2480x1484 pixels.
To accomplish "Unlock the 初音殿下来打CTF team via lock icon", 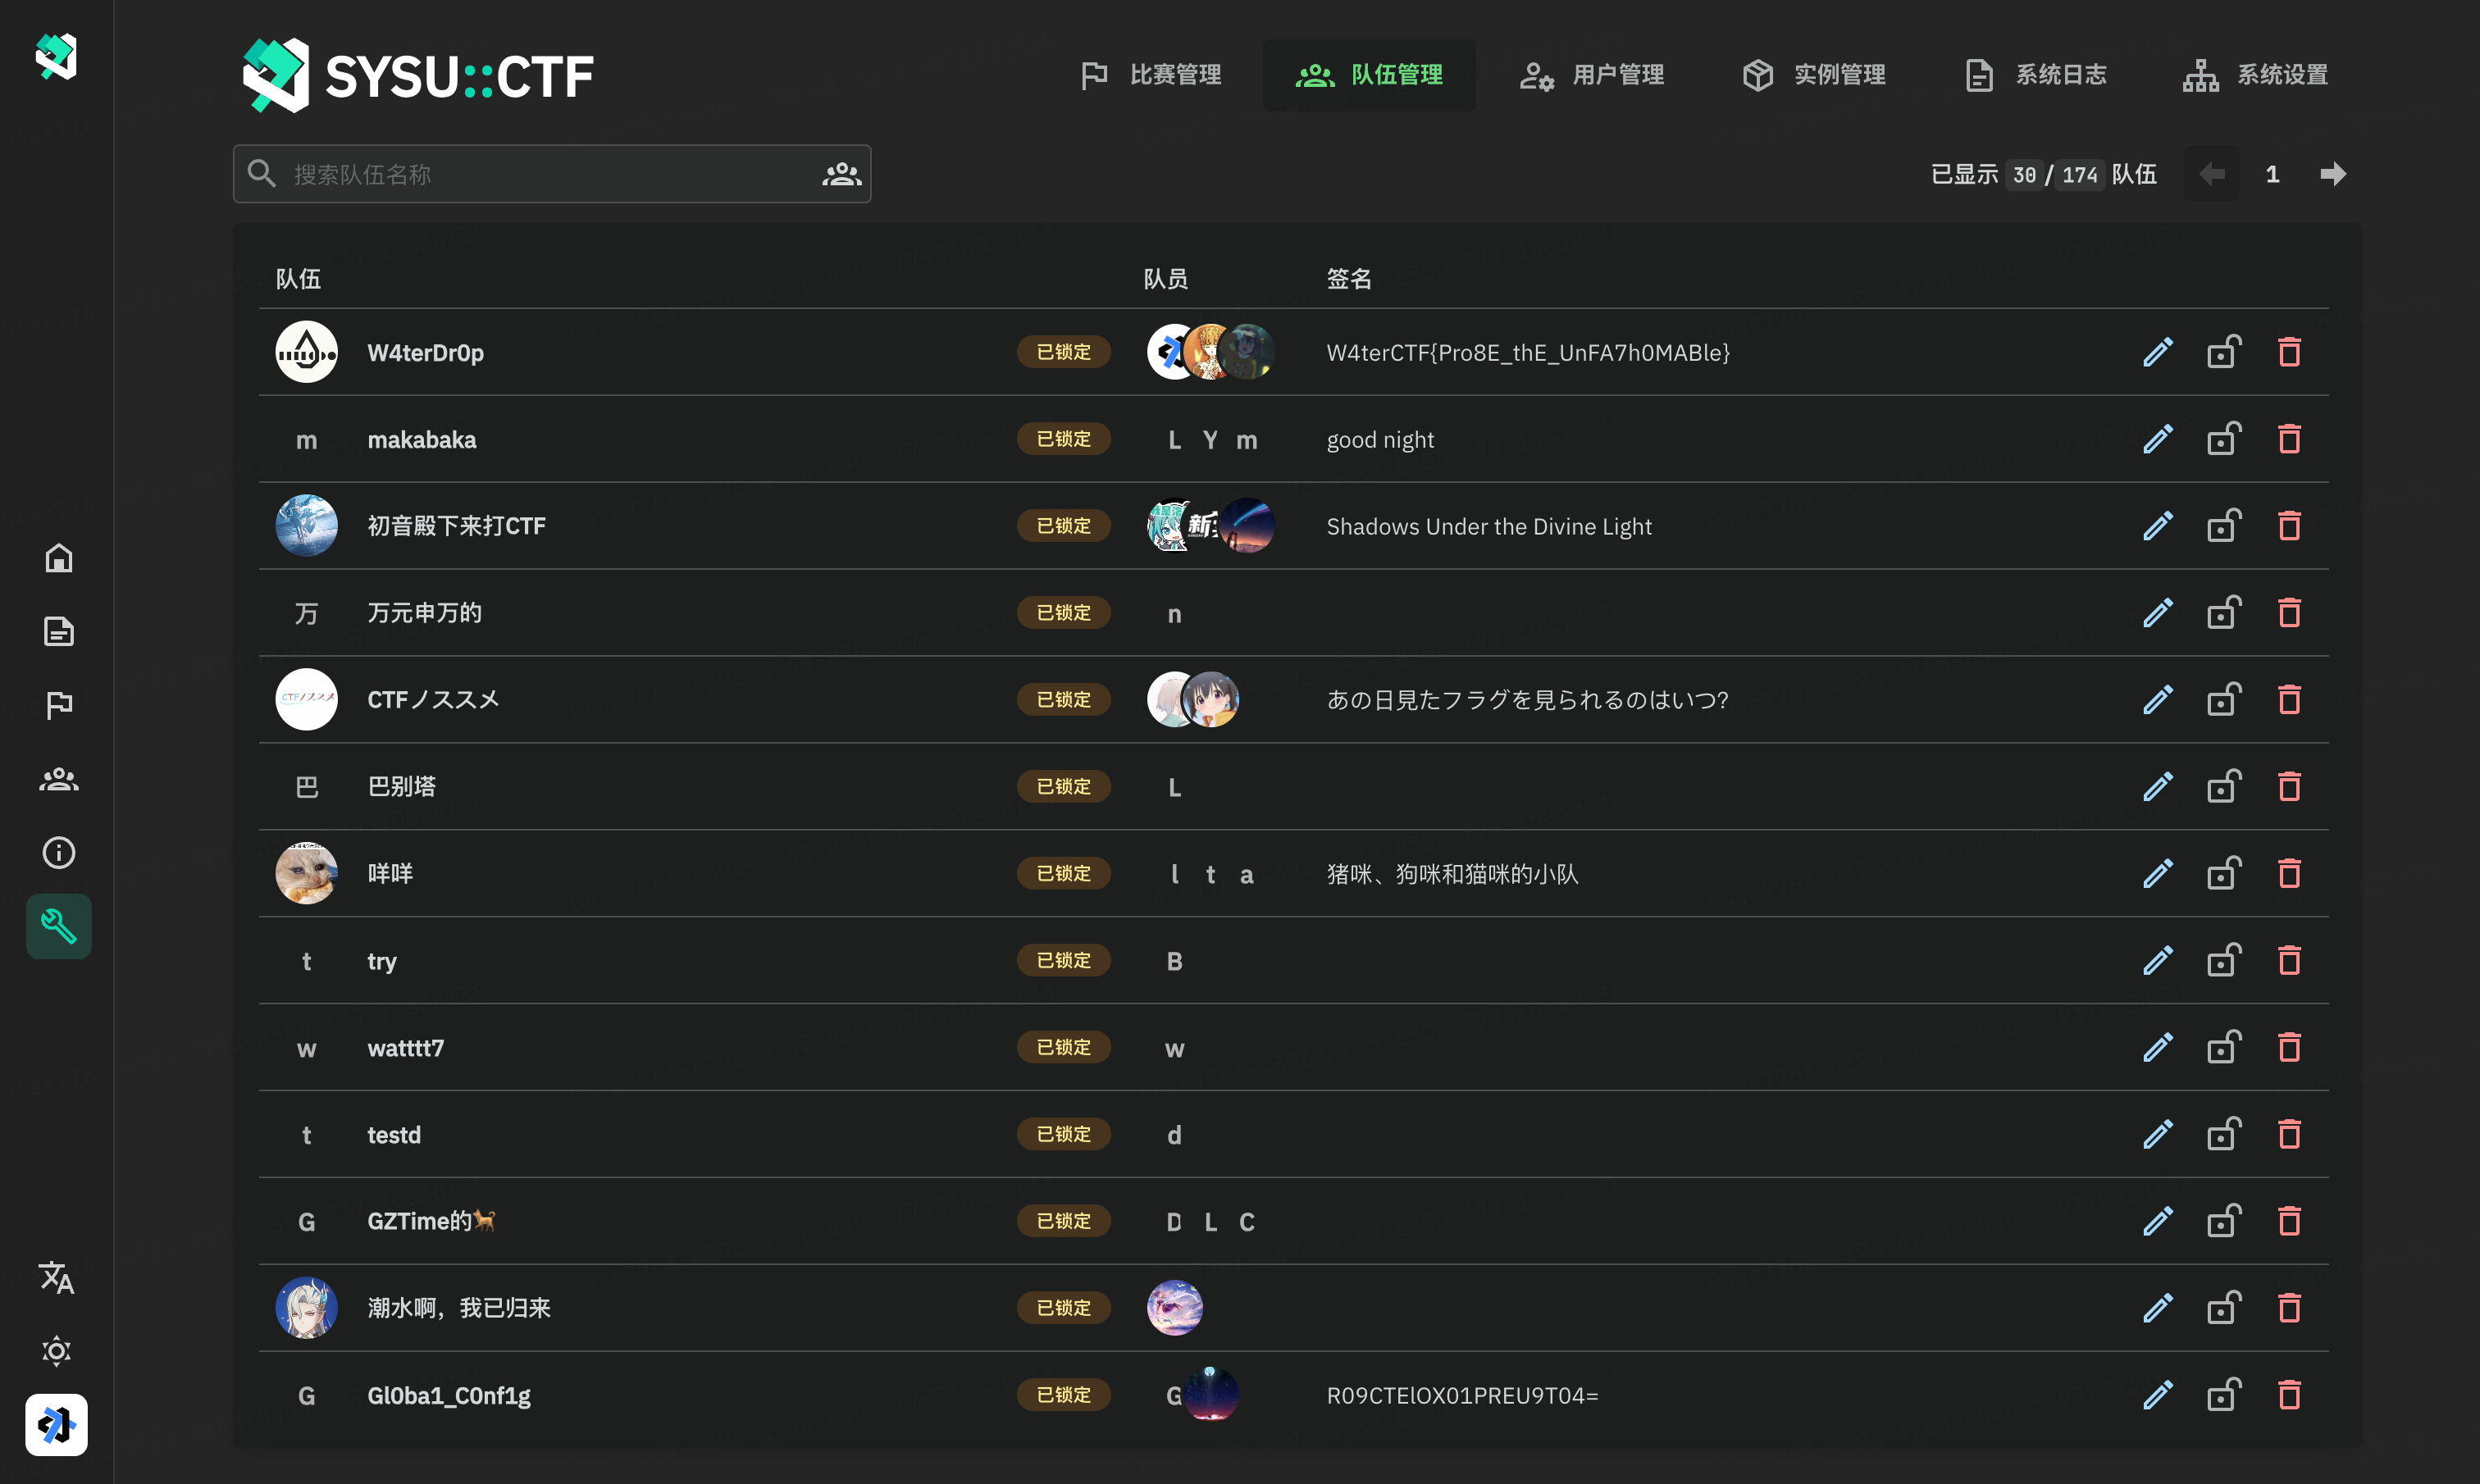I will (x=2223, y=526).
